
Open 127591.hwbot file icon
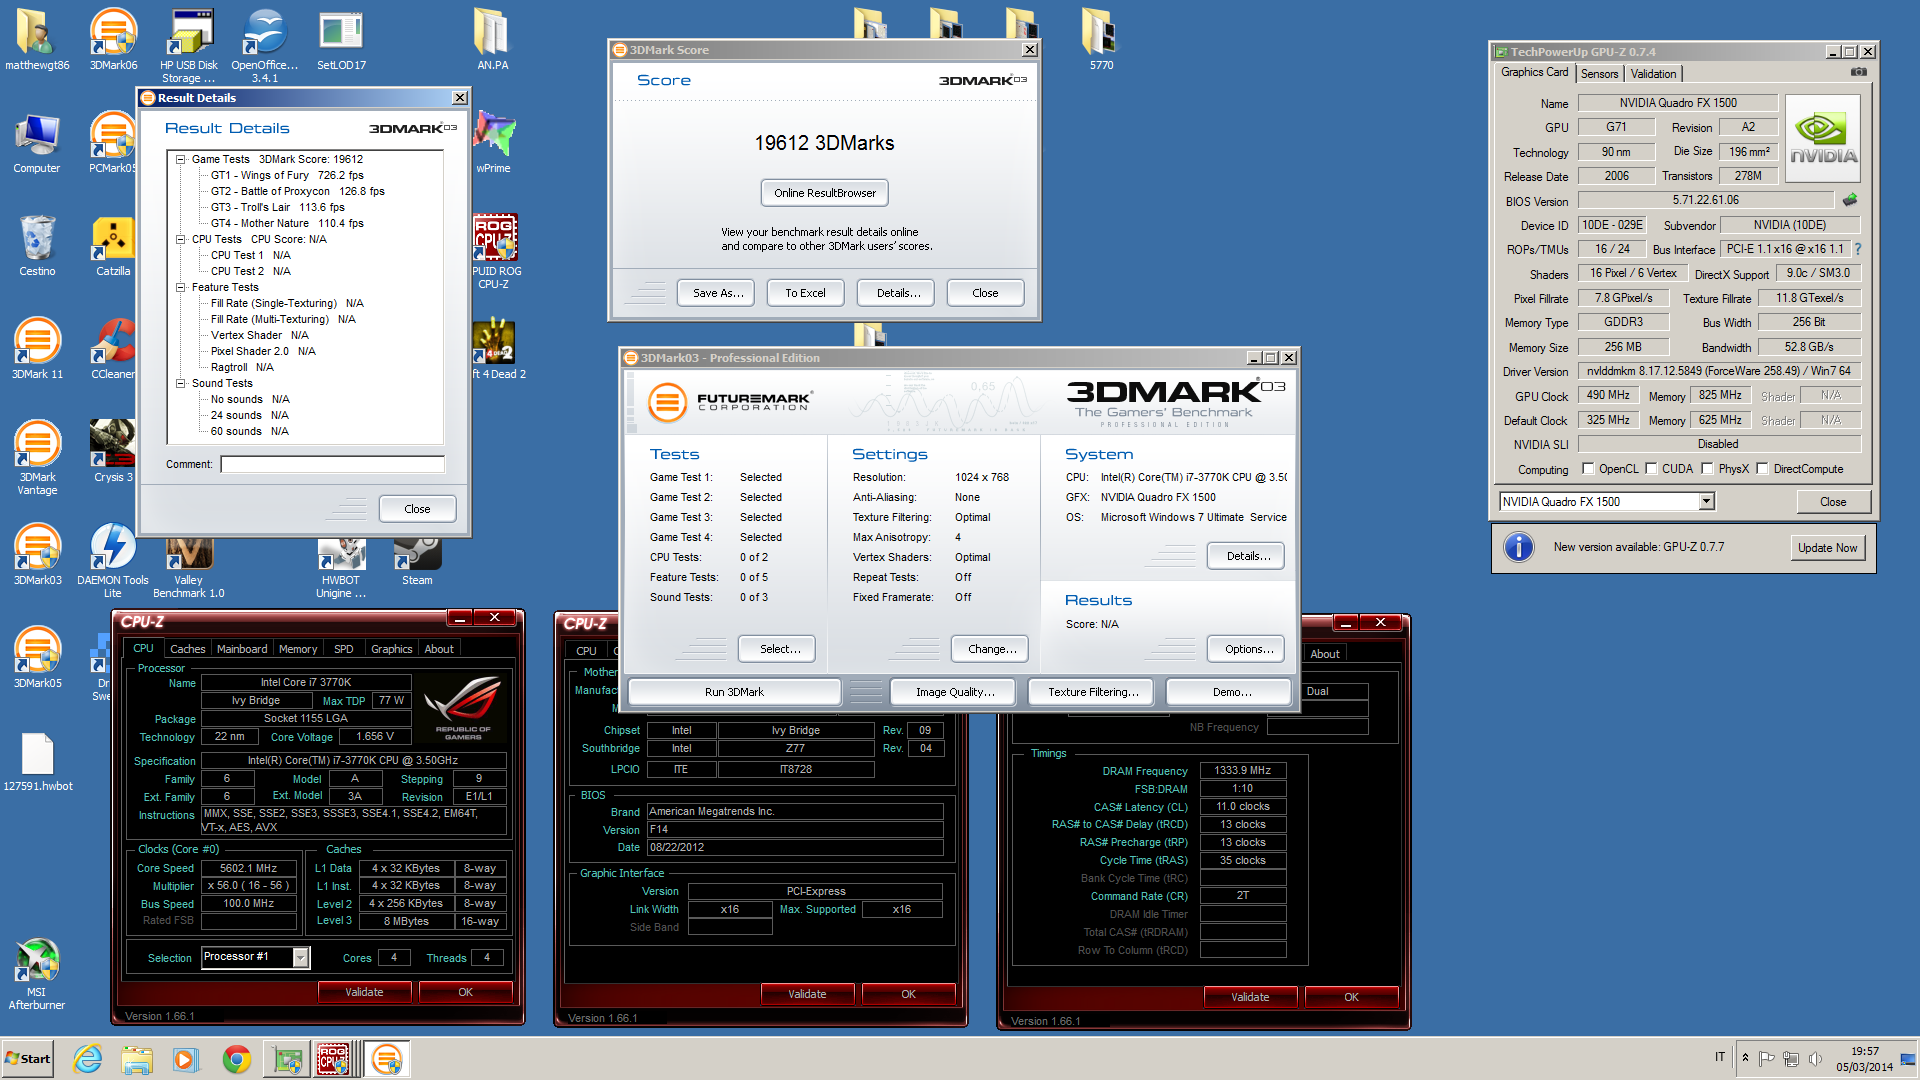click(37, 762)
